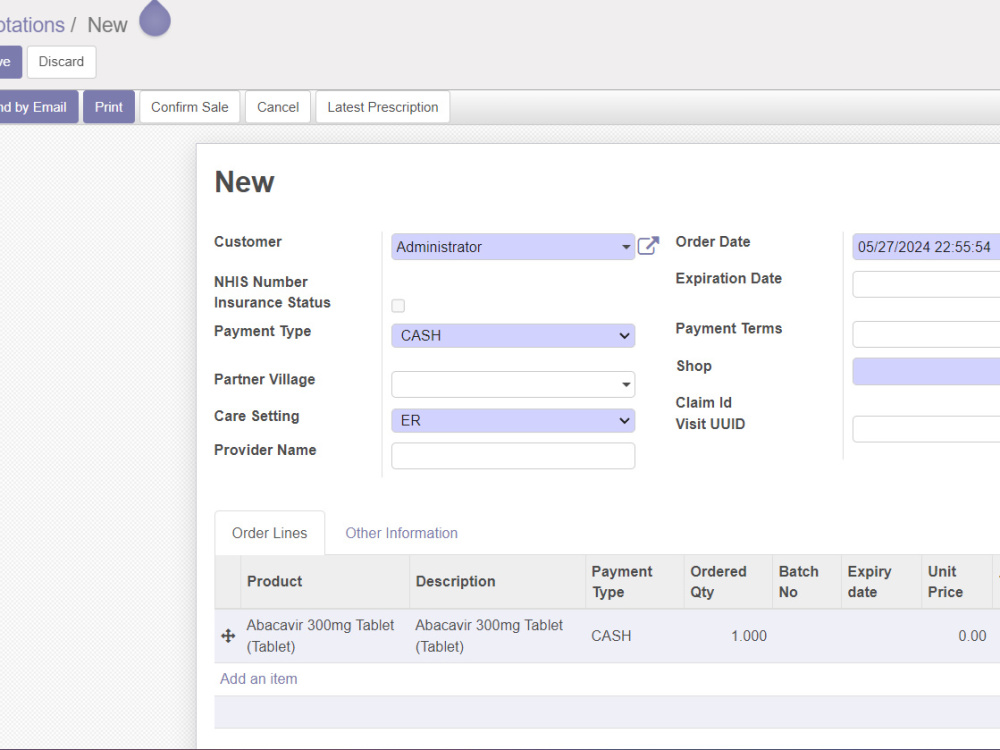The image size is (1000, 750).
Task: Send the quotation by email
Action: (x=30, y=106)
